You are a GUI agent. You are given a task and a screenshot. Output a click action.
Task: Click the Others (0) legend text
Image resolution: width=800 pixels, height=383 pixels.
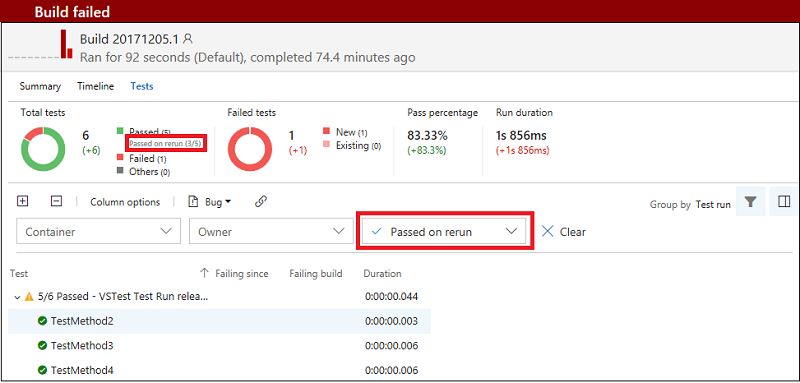point(149,172)
